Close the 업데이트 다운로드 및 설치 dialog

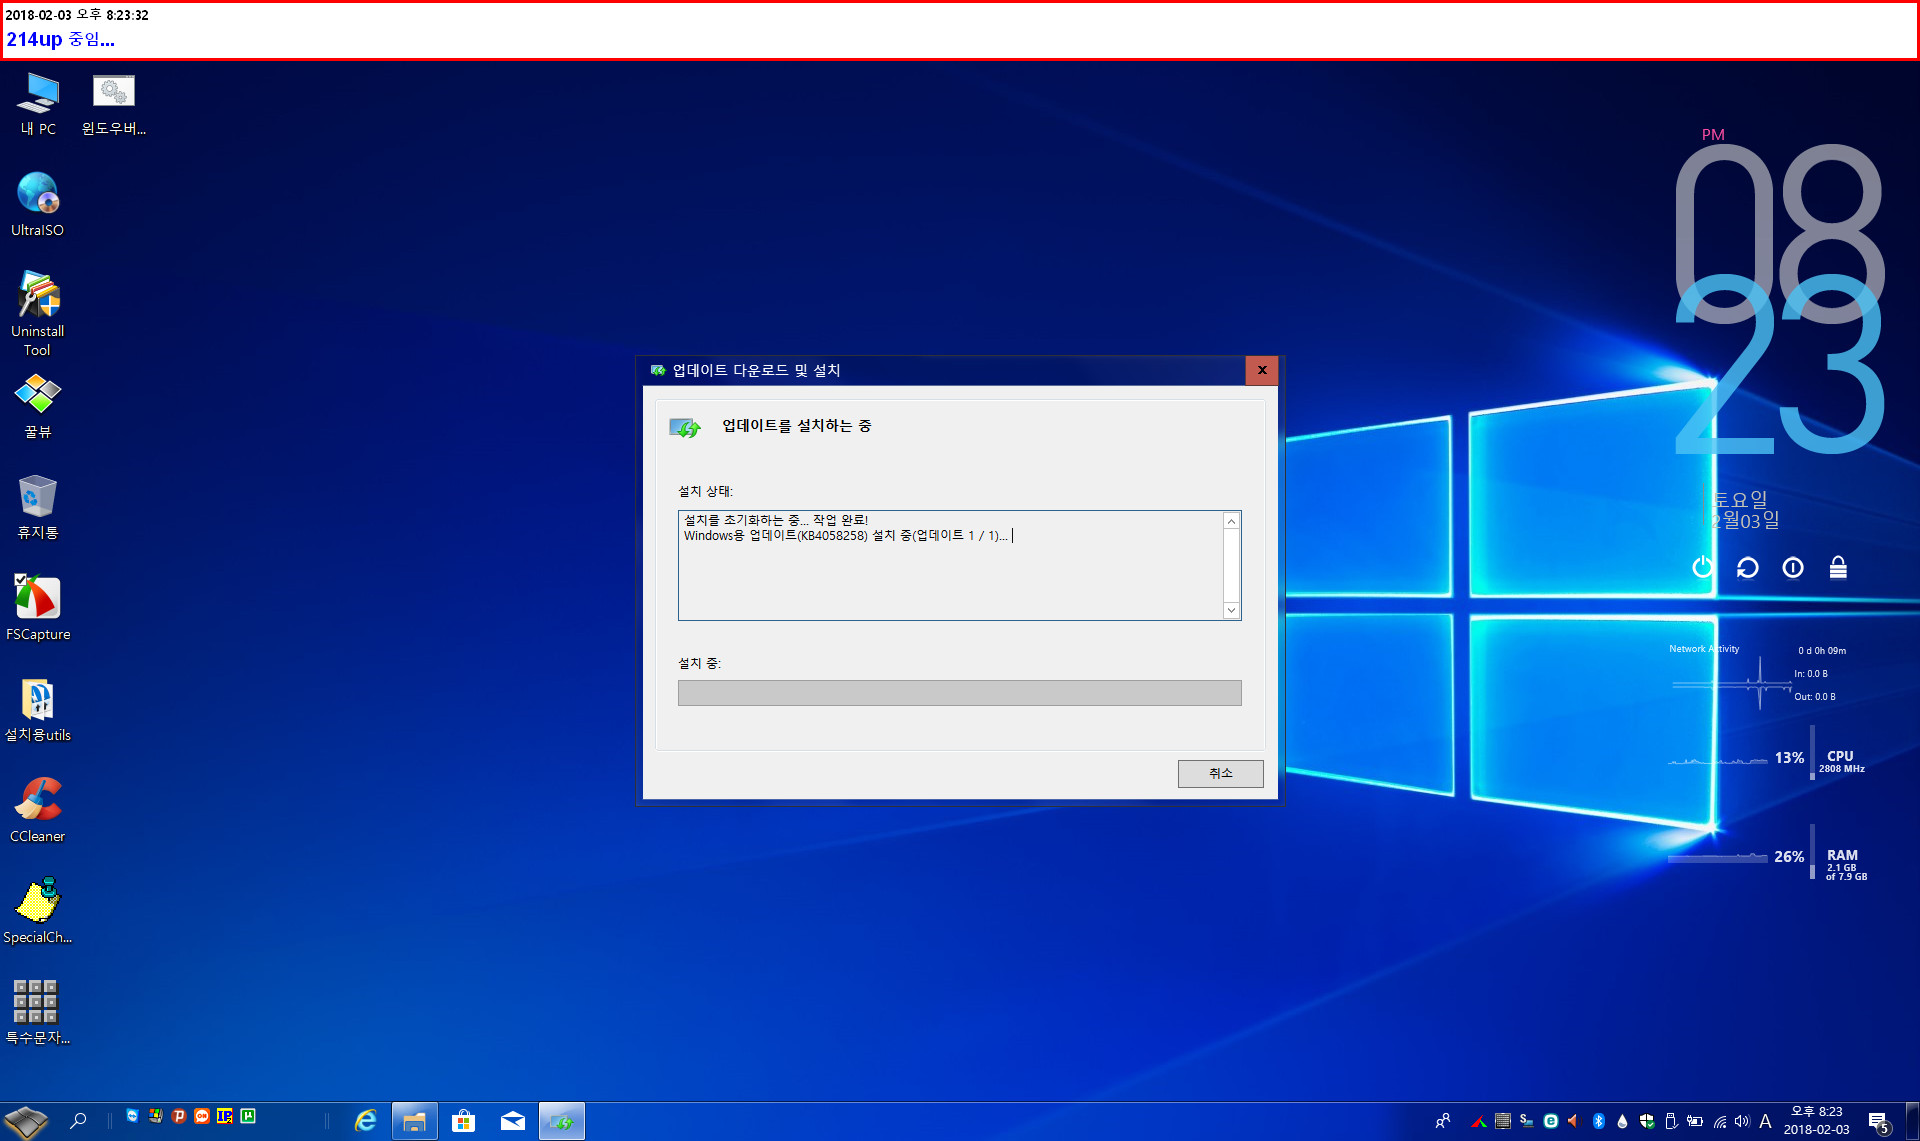tap(1262, 370)
